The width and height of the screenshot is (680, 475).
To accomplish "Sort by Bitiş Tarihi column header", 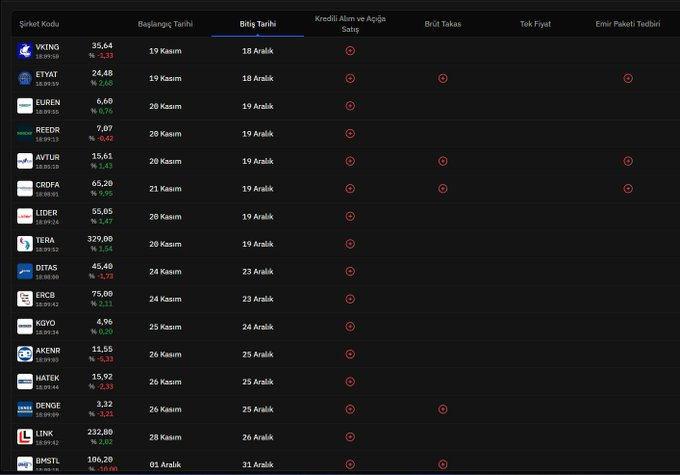I will [258, 24].
